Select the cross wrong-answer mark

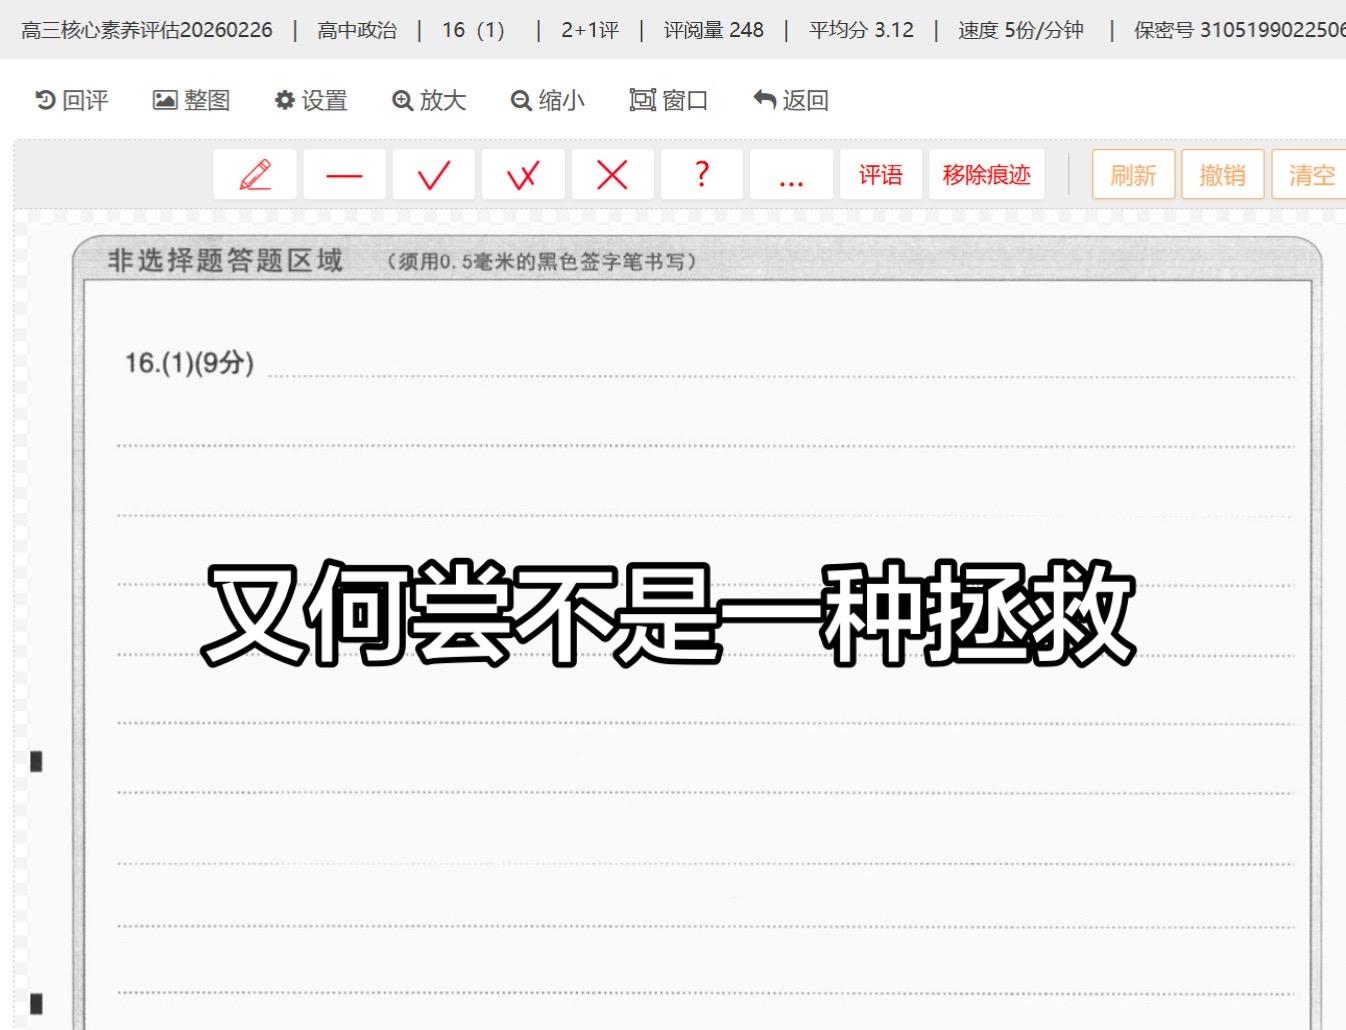tap(612, 173)
